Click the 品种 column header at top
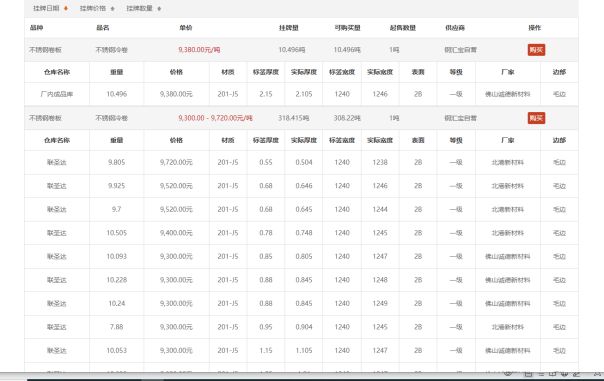The height and width of the screenshot is (381, 604). click(x=36, y=28)
